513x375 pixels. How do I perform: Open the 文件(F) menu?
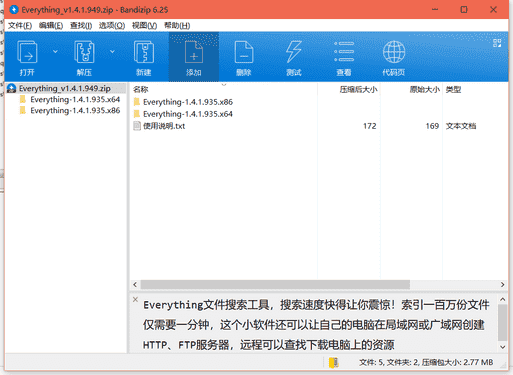coord(20,26)
